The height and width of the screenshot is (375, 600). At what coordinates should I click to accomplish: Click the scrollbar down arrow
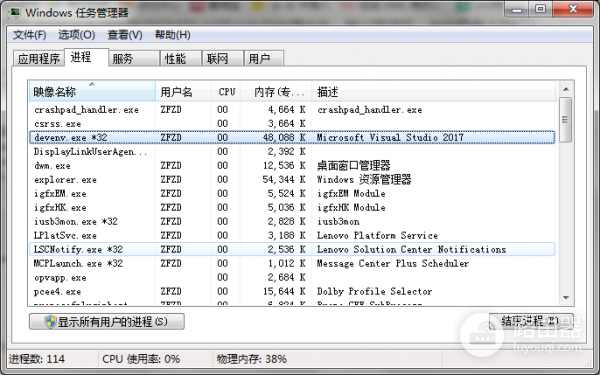click(566, 297)
